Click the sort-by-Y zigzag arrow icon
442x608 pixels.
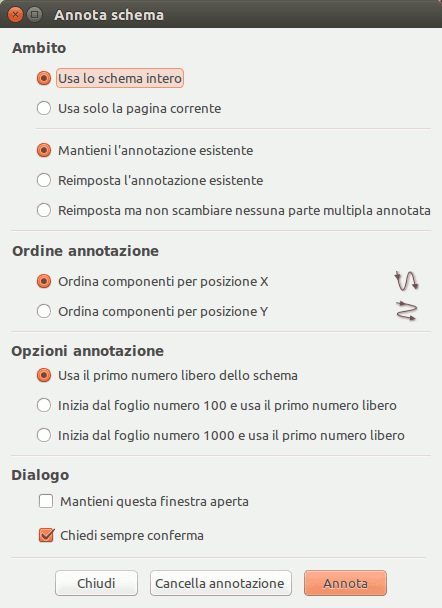click(406, 311)
